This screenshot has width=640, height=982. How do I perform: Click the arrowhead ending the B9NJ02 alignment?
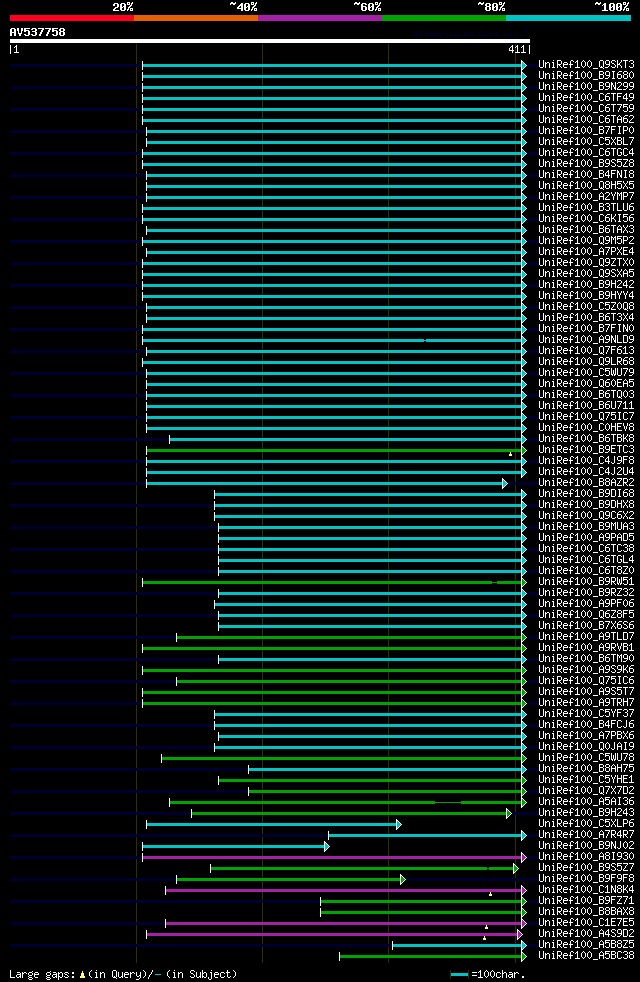(x=327, y=847)
